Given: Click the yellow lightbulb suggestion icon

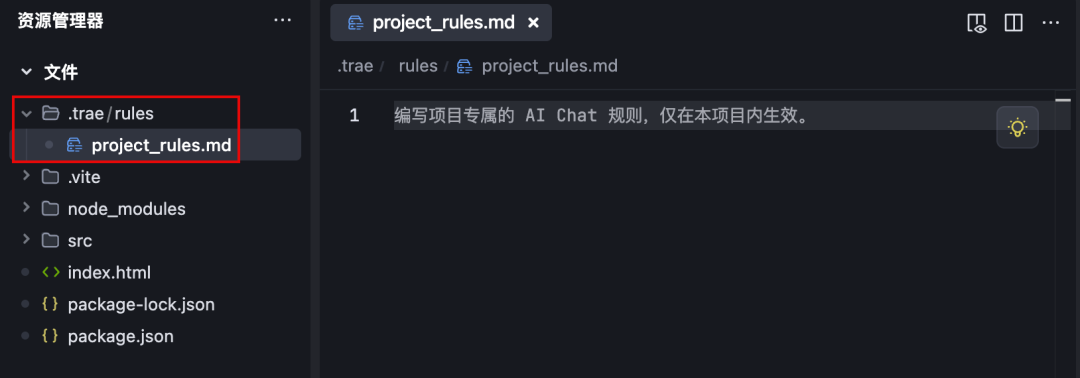Looking at the screenshot, I should 1017,127.
